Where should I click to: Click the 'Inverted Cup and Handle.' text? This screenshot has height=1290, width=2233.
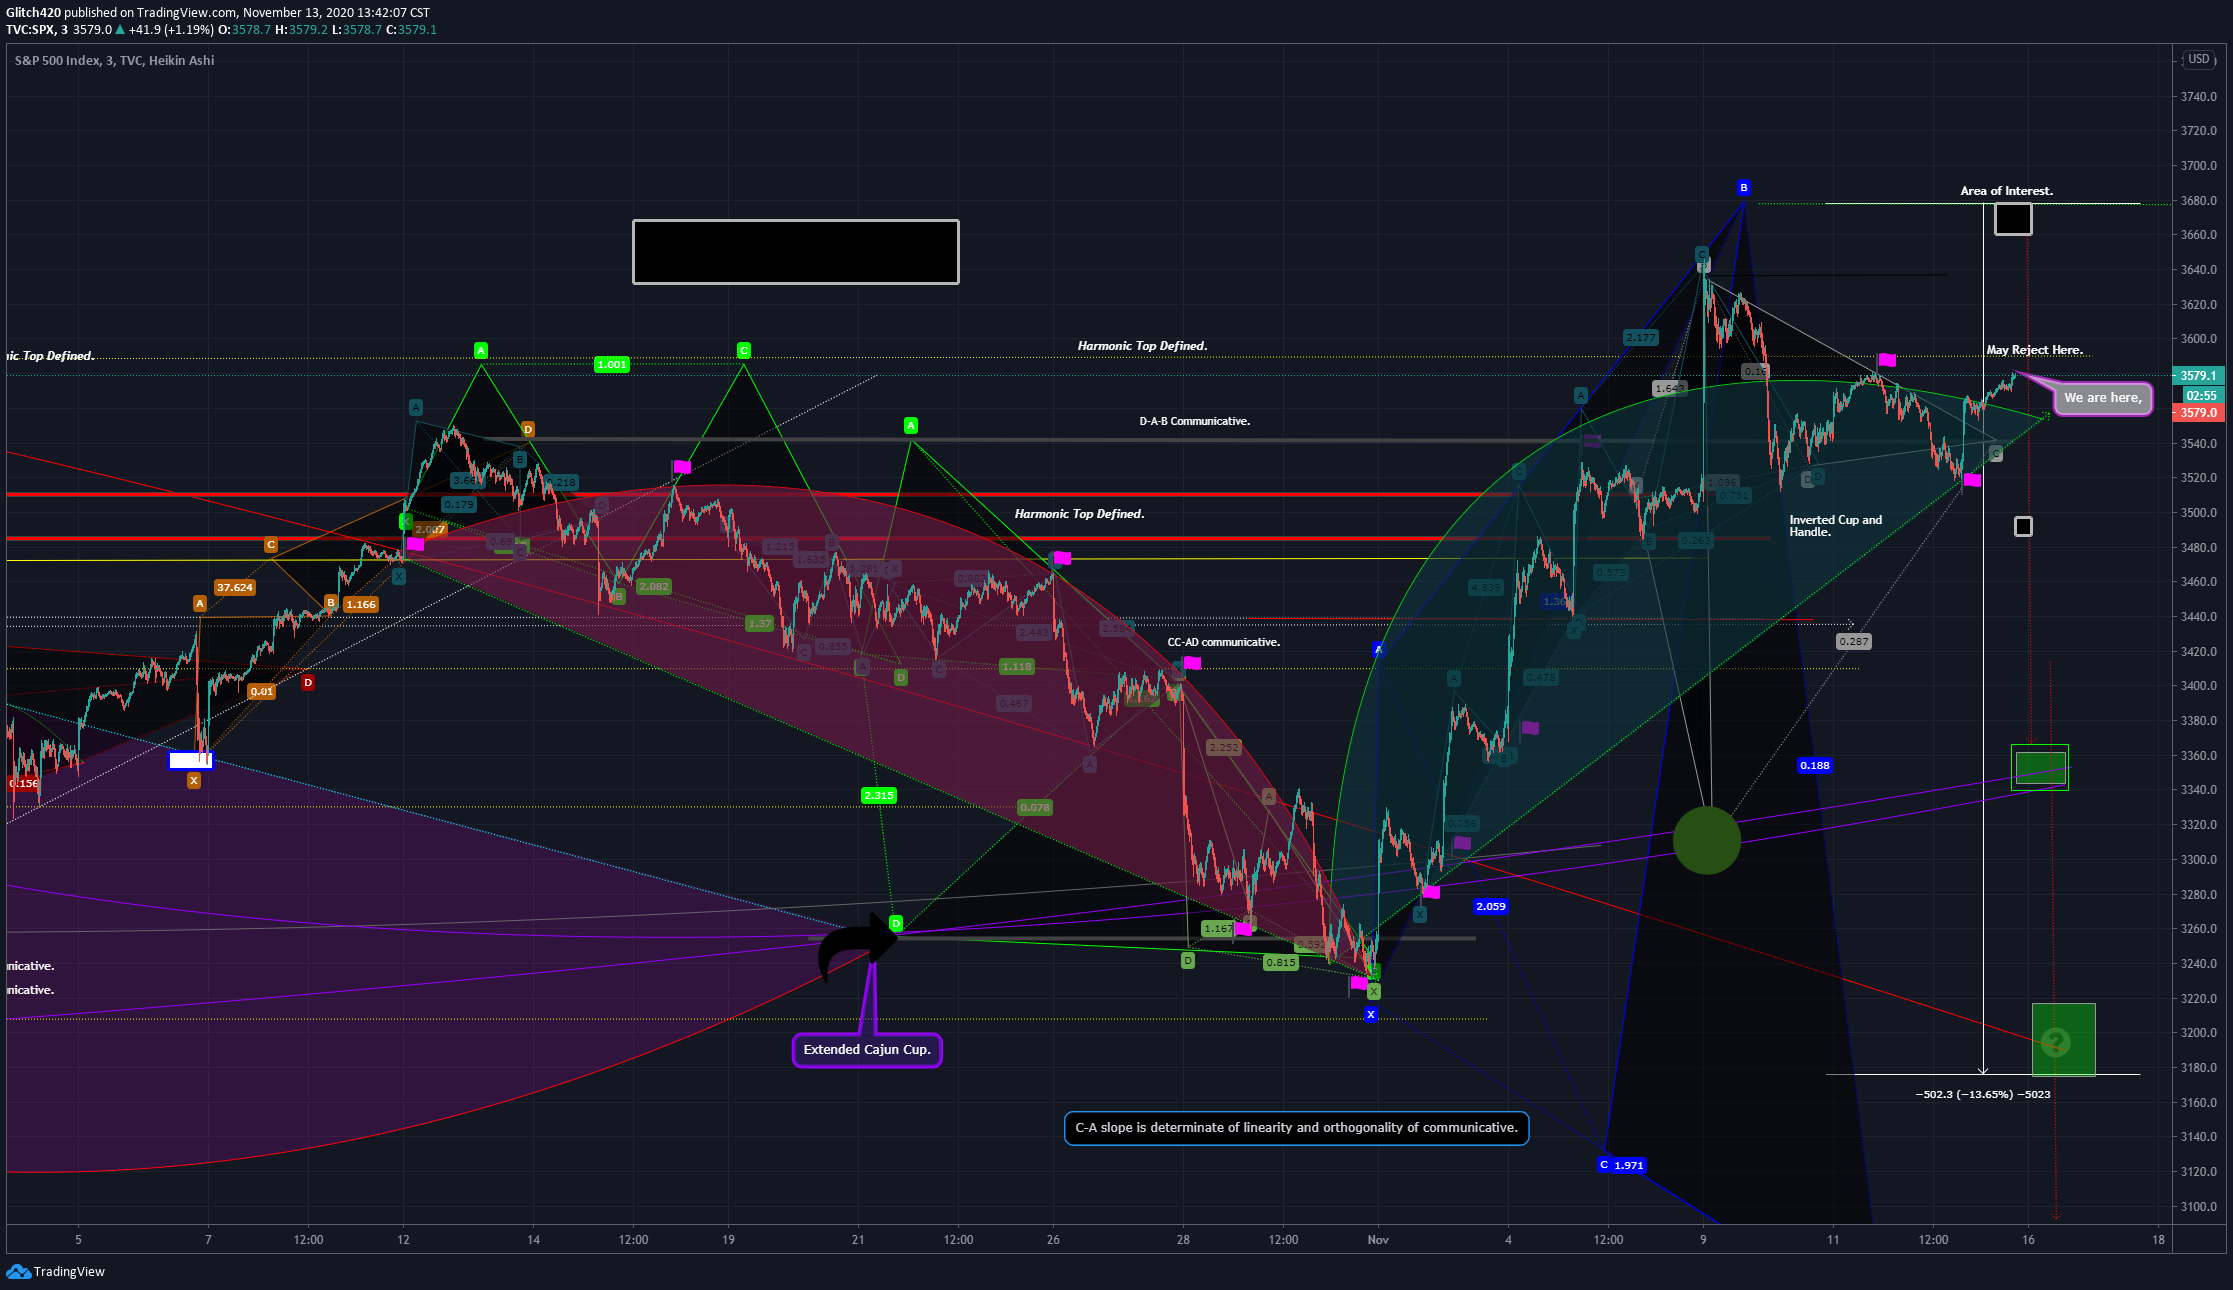1835,526
